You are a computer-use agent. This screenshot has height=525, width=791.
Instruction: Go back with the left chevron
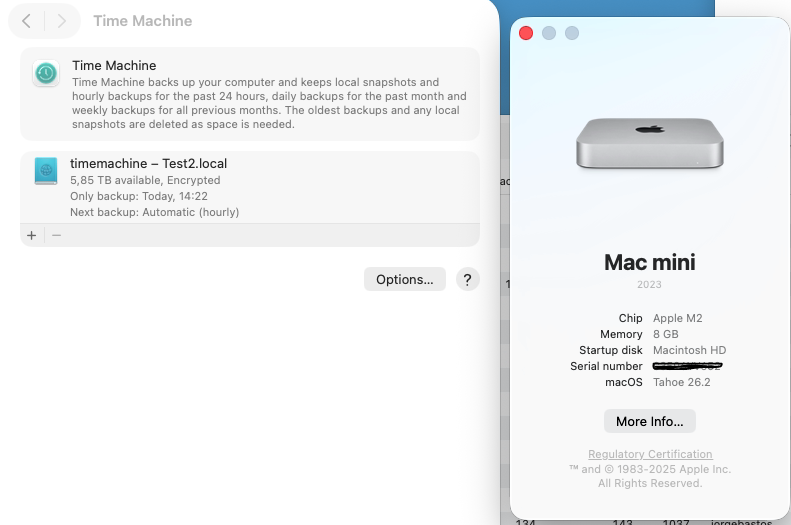pyautogui.click(x=27, y=21)
